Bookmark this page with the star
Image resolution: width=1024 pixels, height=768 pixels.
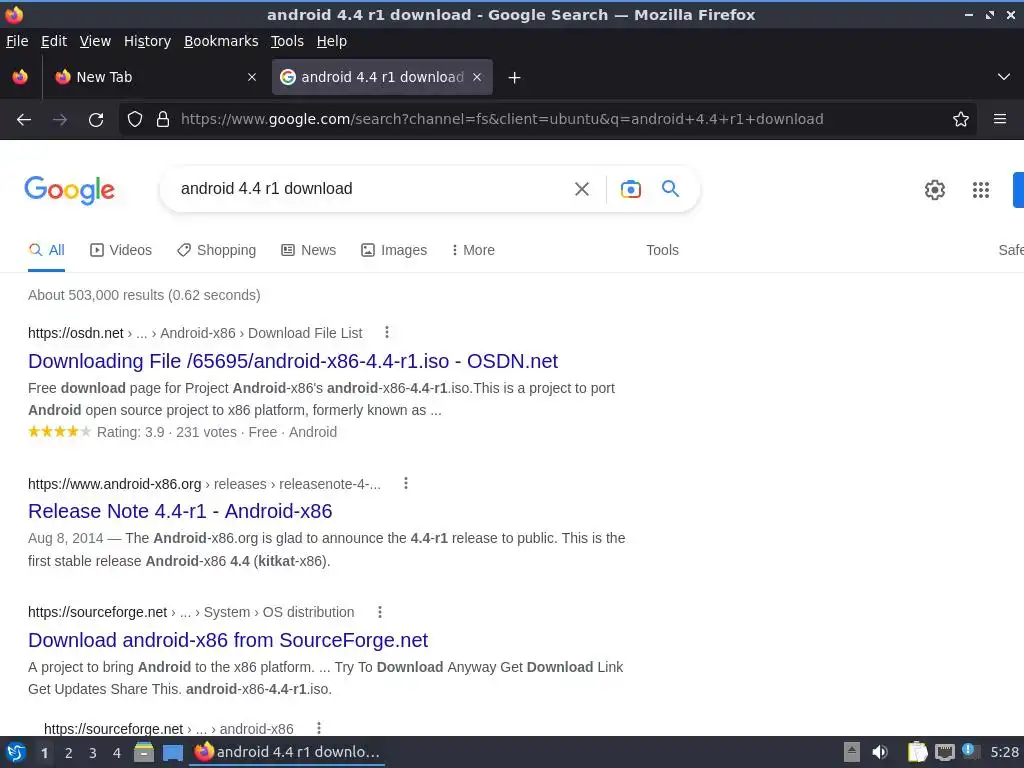(961, 119)
